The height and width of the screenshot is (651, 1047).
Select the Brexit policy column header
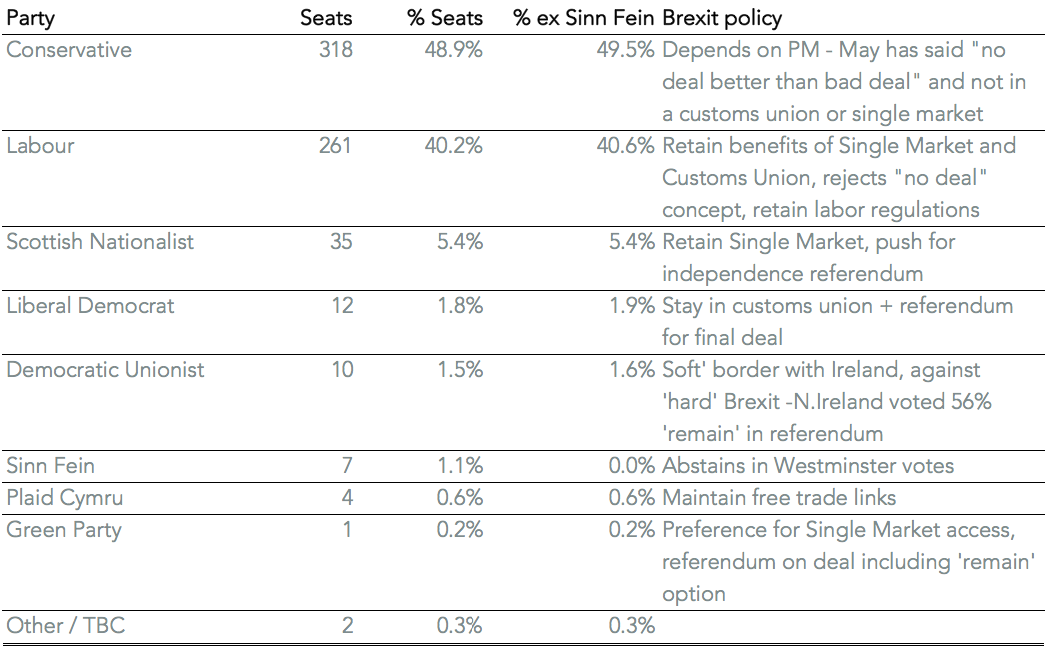click(x=722, y=19)
